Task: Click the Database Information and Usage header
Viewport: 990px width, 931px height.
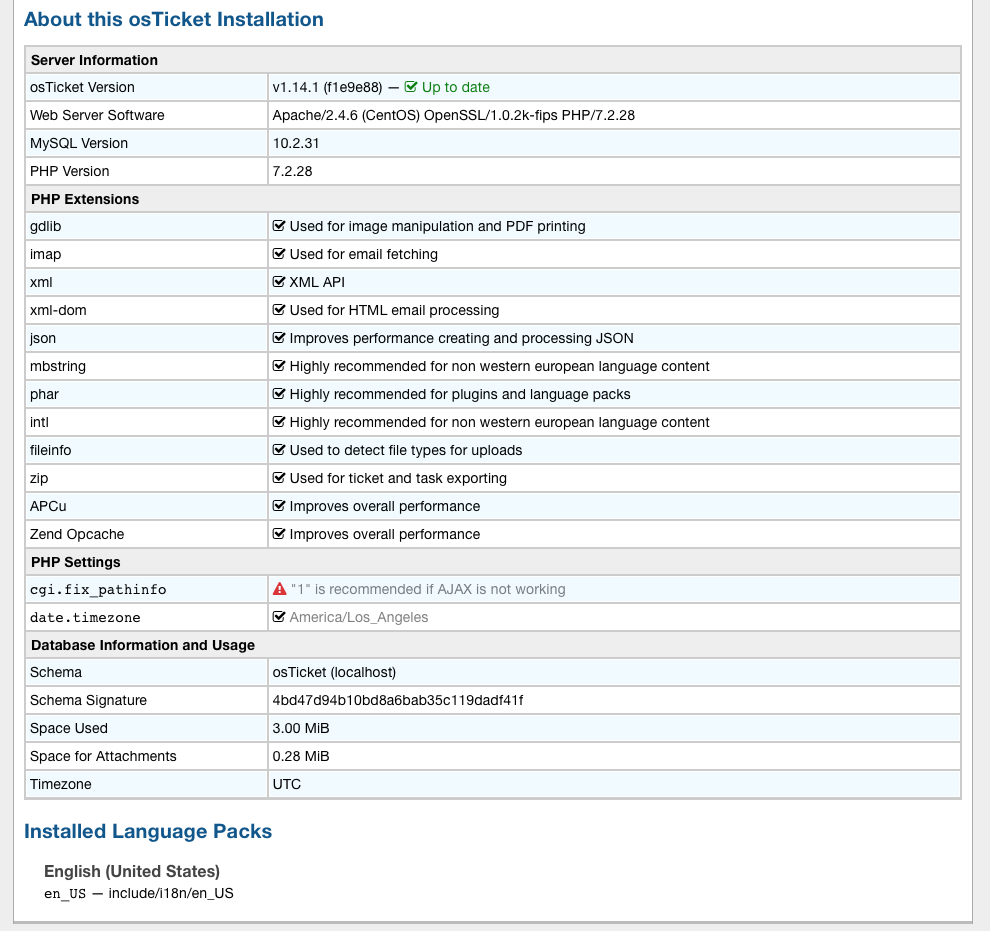Action: coord(143,645)
